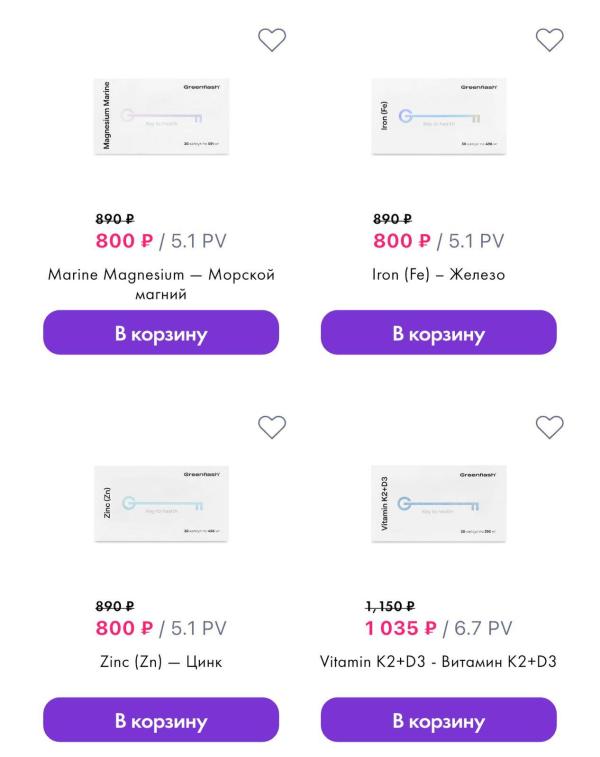The height and width of the screenshot is (757, 600).
Task: Tap the heart icon above Iron (Fe)
Action: coord(549,39)
